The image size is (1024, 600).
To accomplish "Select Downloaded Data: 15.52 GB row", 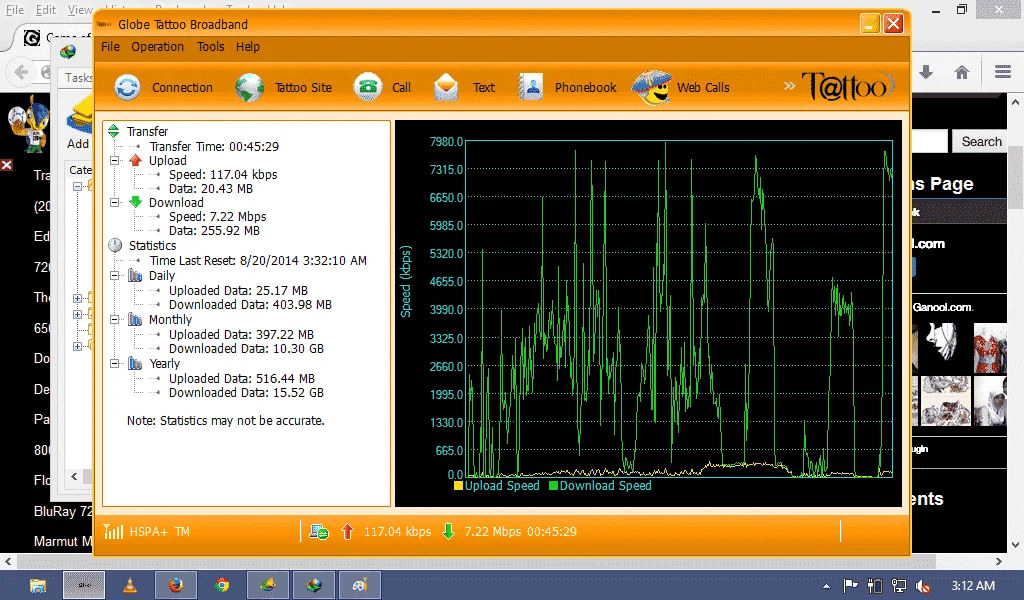I will (246, 392).
